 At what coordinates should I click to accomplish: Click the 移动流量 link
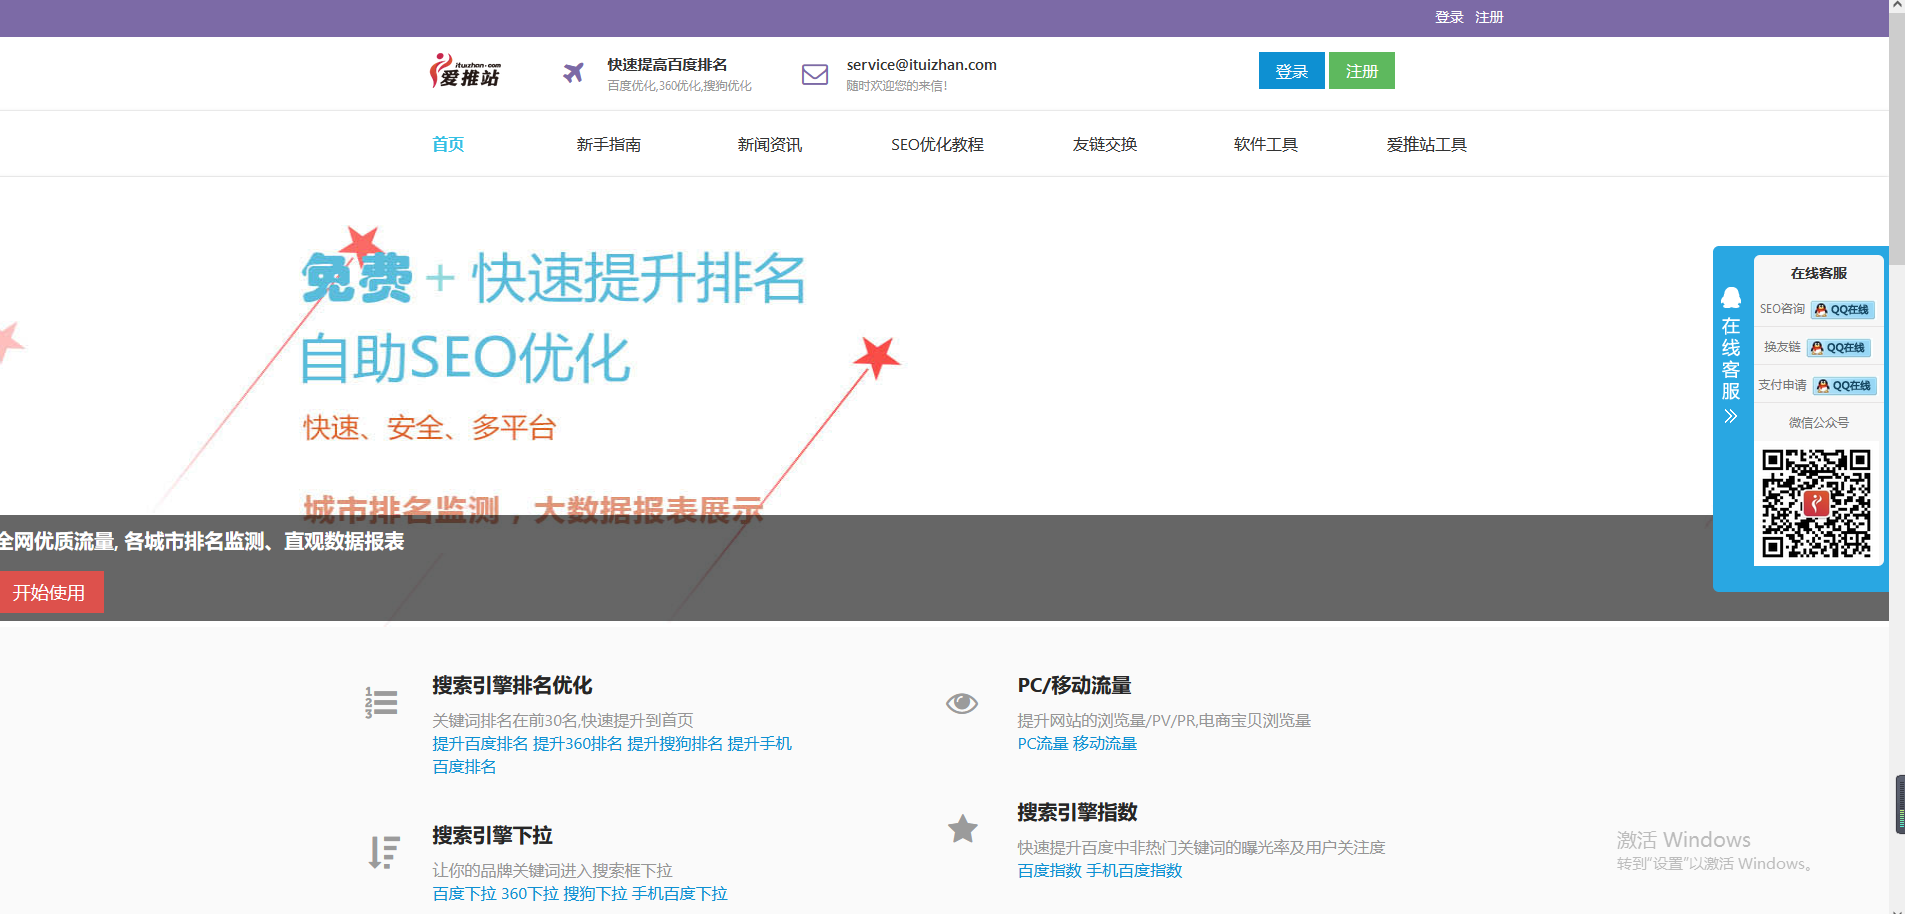[x=1105, y=743]
